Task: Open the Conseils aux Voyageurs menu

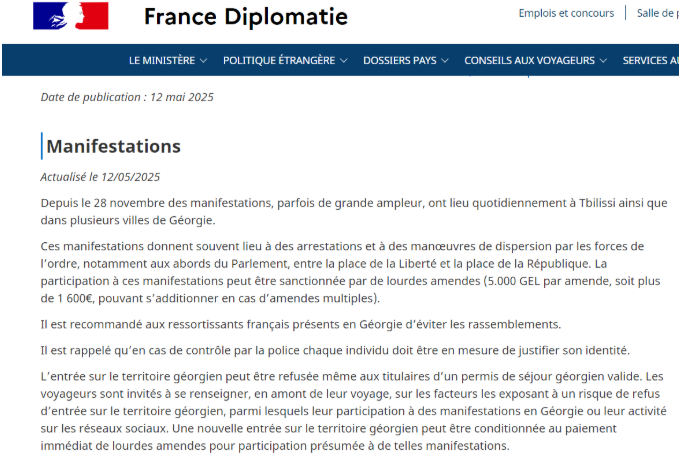Action: click(529, 61)
